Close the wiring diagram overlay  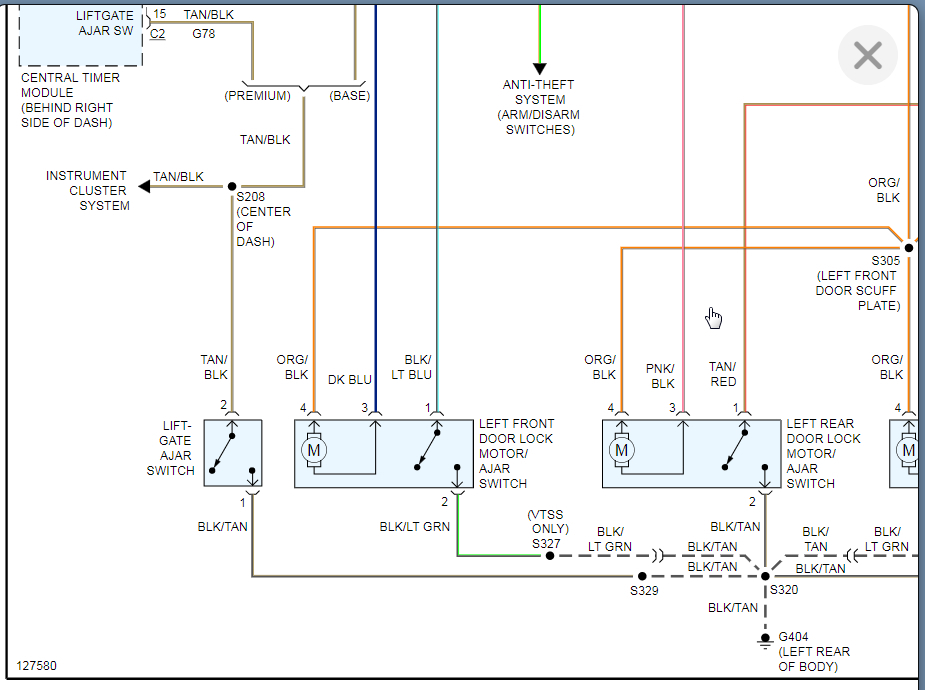[x=868, y=55]
